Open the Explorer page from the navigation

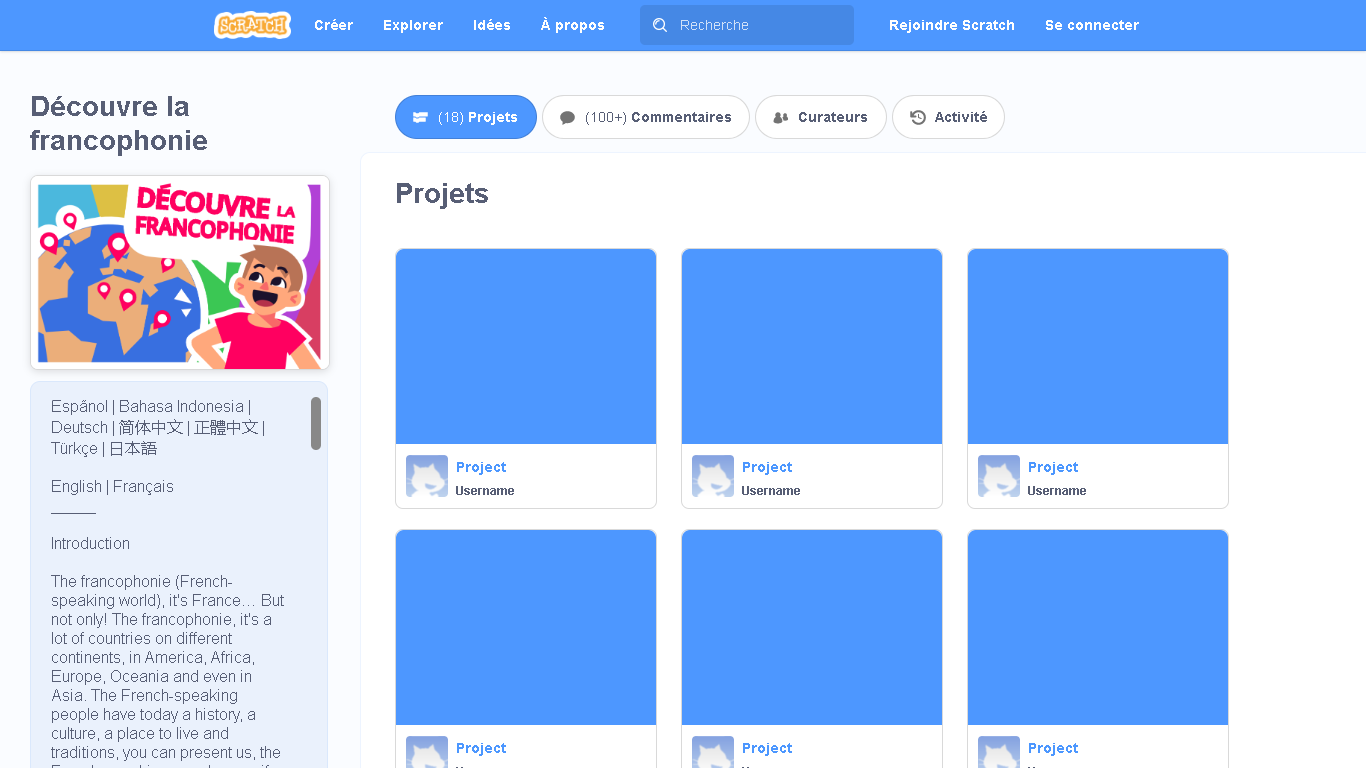click(413, 25)
